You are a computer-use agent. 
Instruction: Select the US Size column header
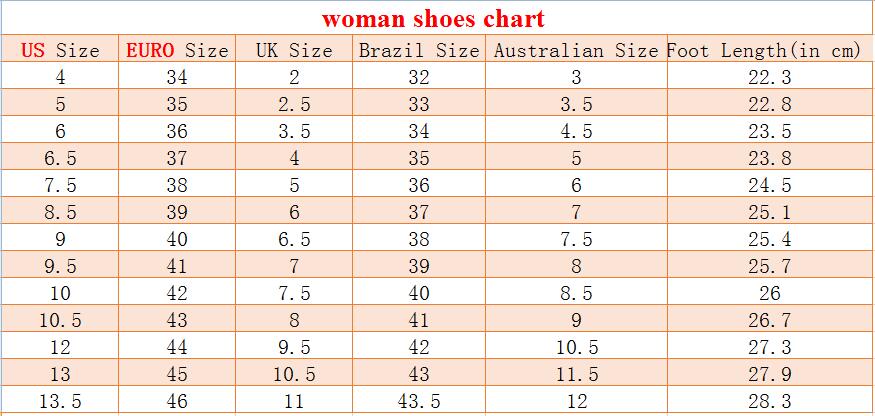(x=60, y=50)
